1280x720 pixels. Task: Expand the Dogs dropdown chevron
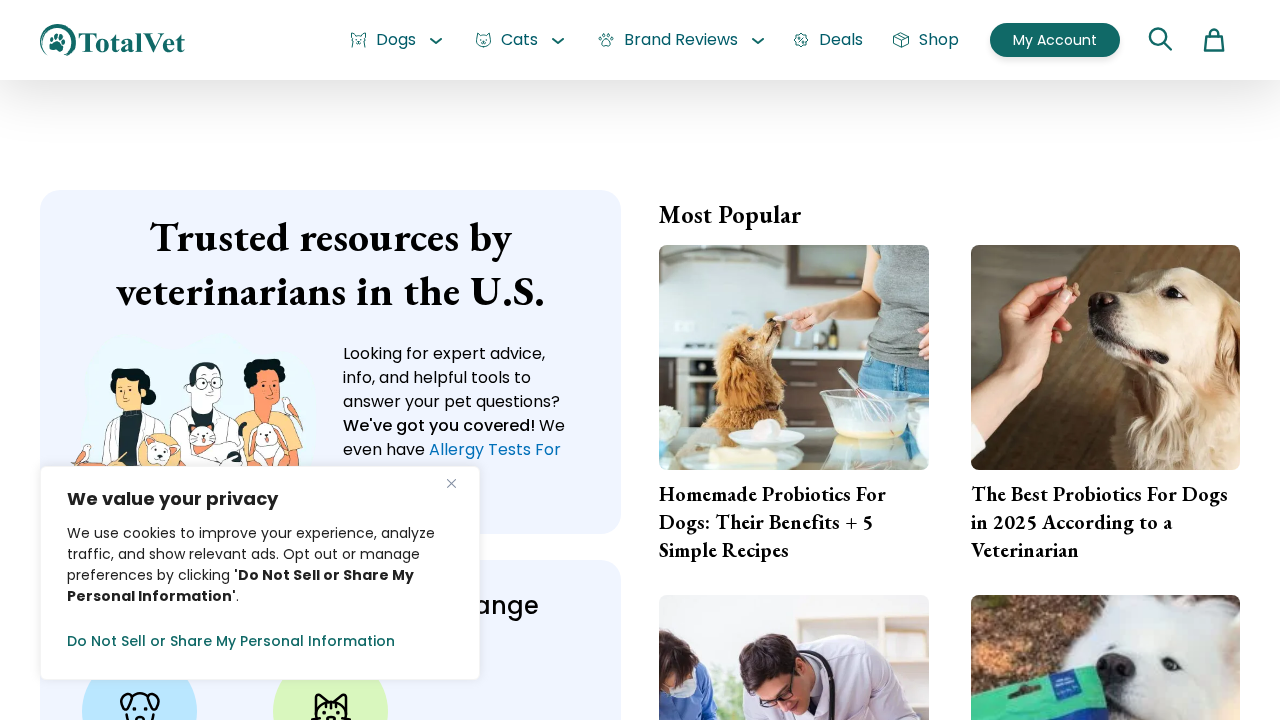[x=436, y=41]
